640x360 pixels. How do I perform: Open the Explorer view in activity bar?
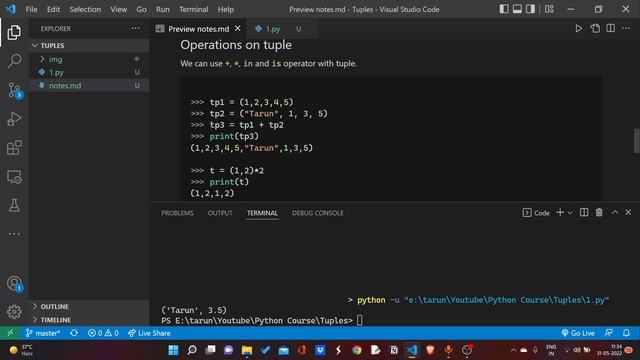(14, 33)
